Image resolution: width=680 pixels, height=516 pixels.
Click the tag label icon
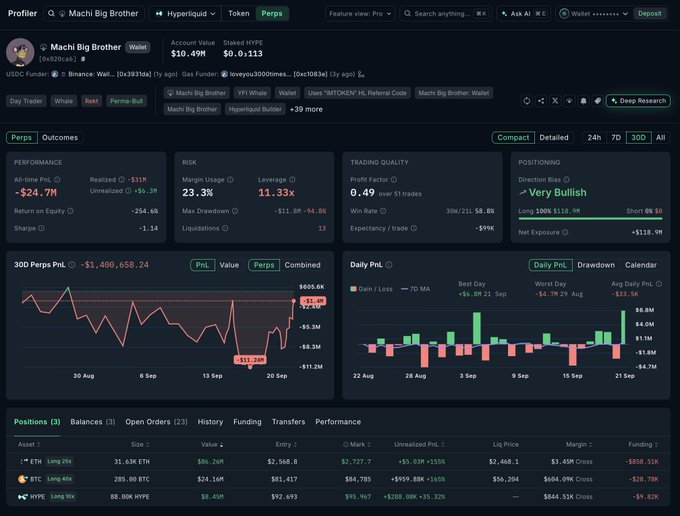(x=597, y=101)
